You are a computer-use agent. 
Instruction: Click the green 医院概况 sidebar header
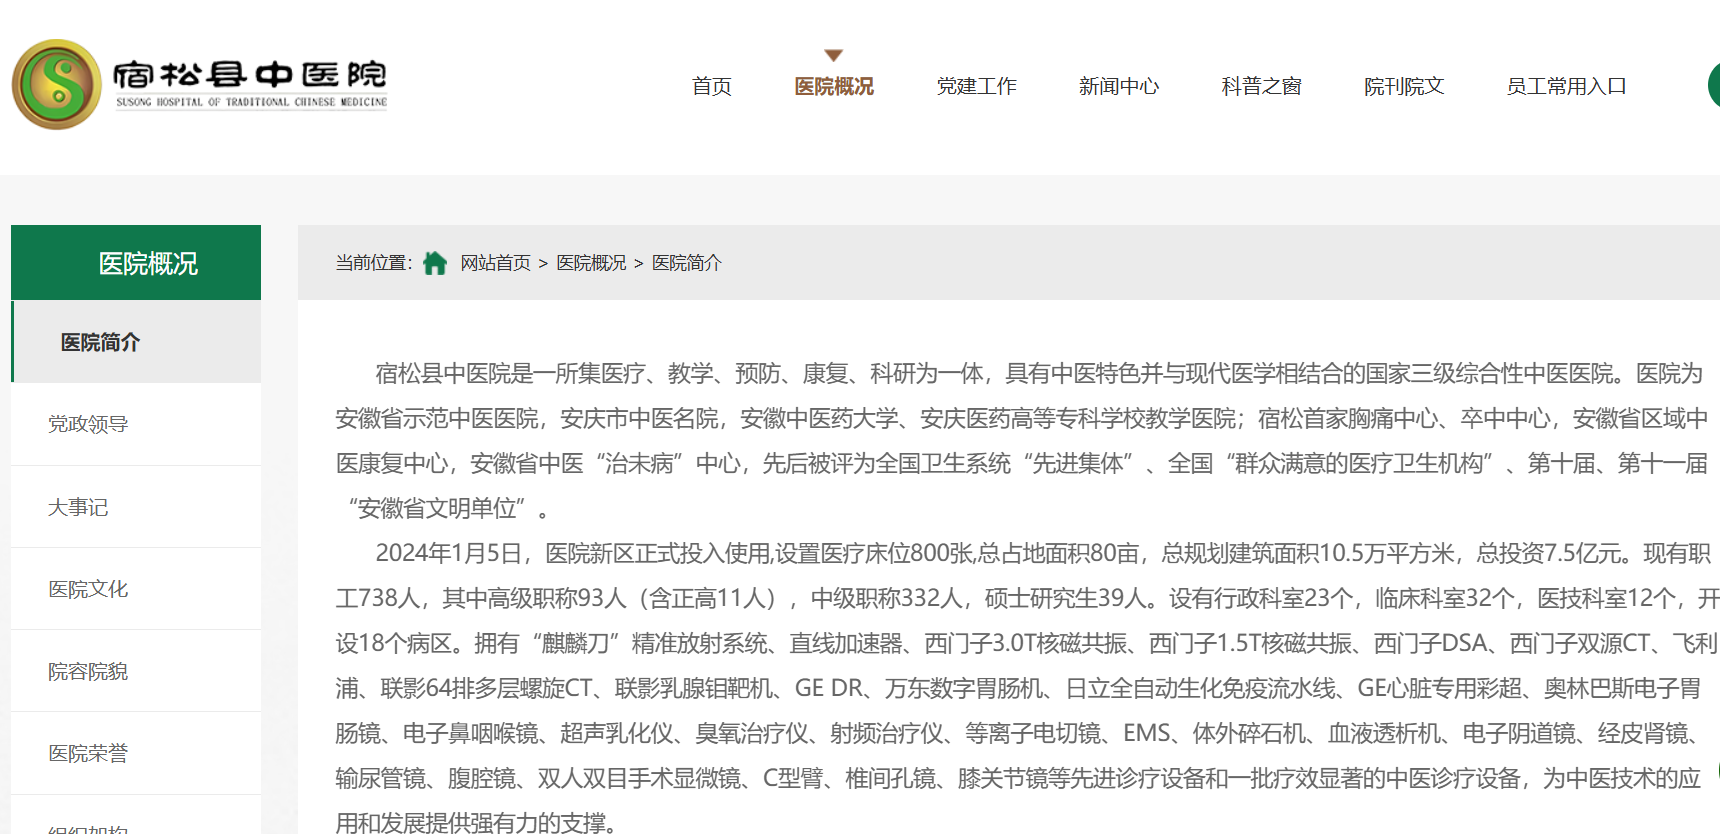[136, 263]
